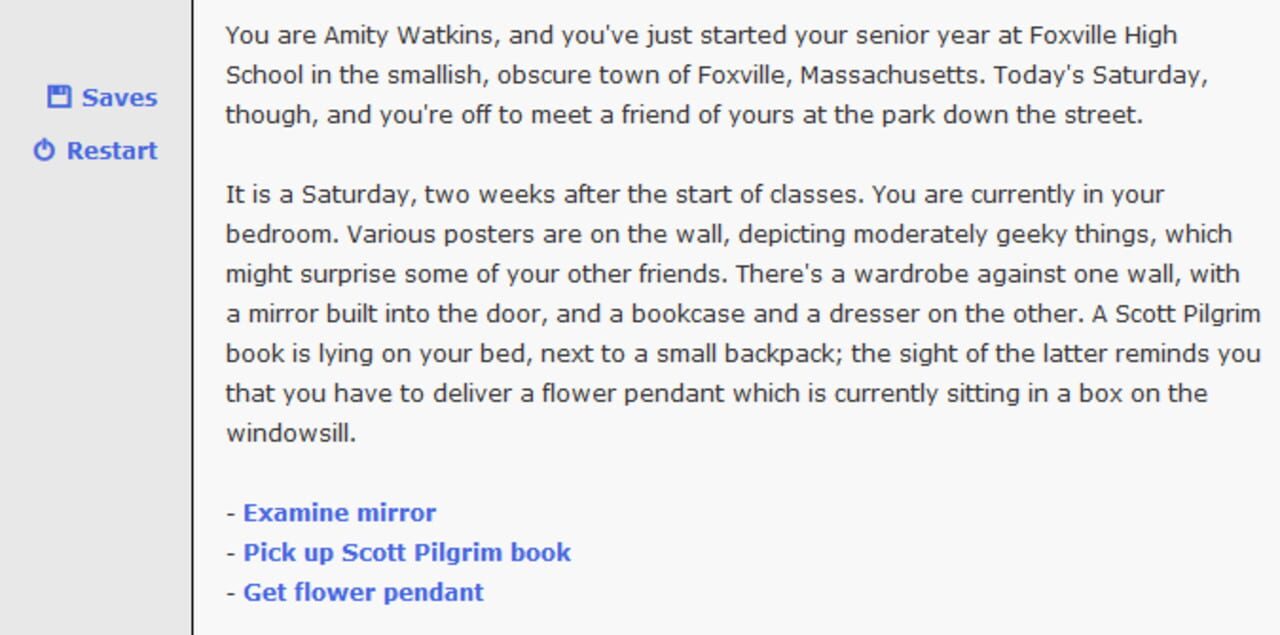Click the Restart power icon
The height and width of the screenshot is (635, 1280).
44,151
